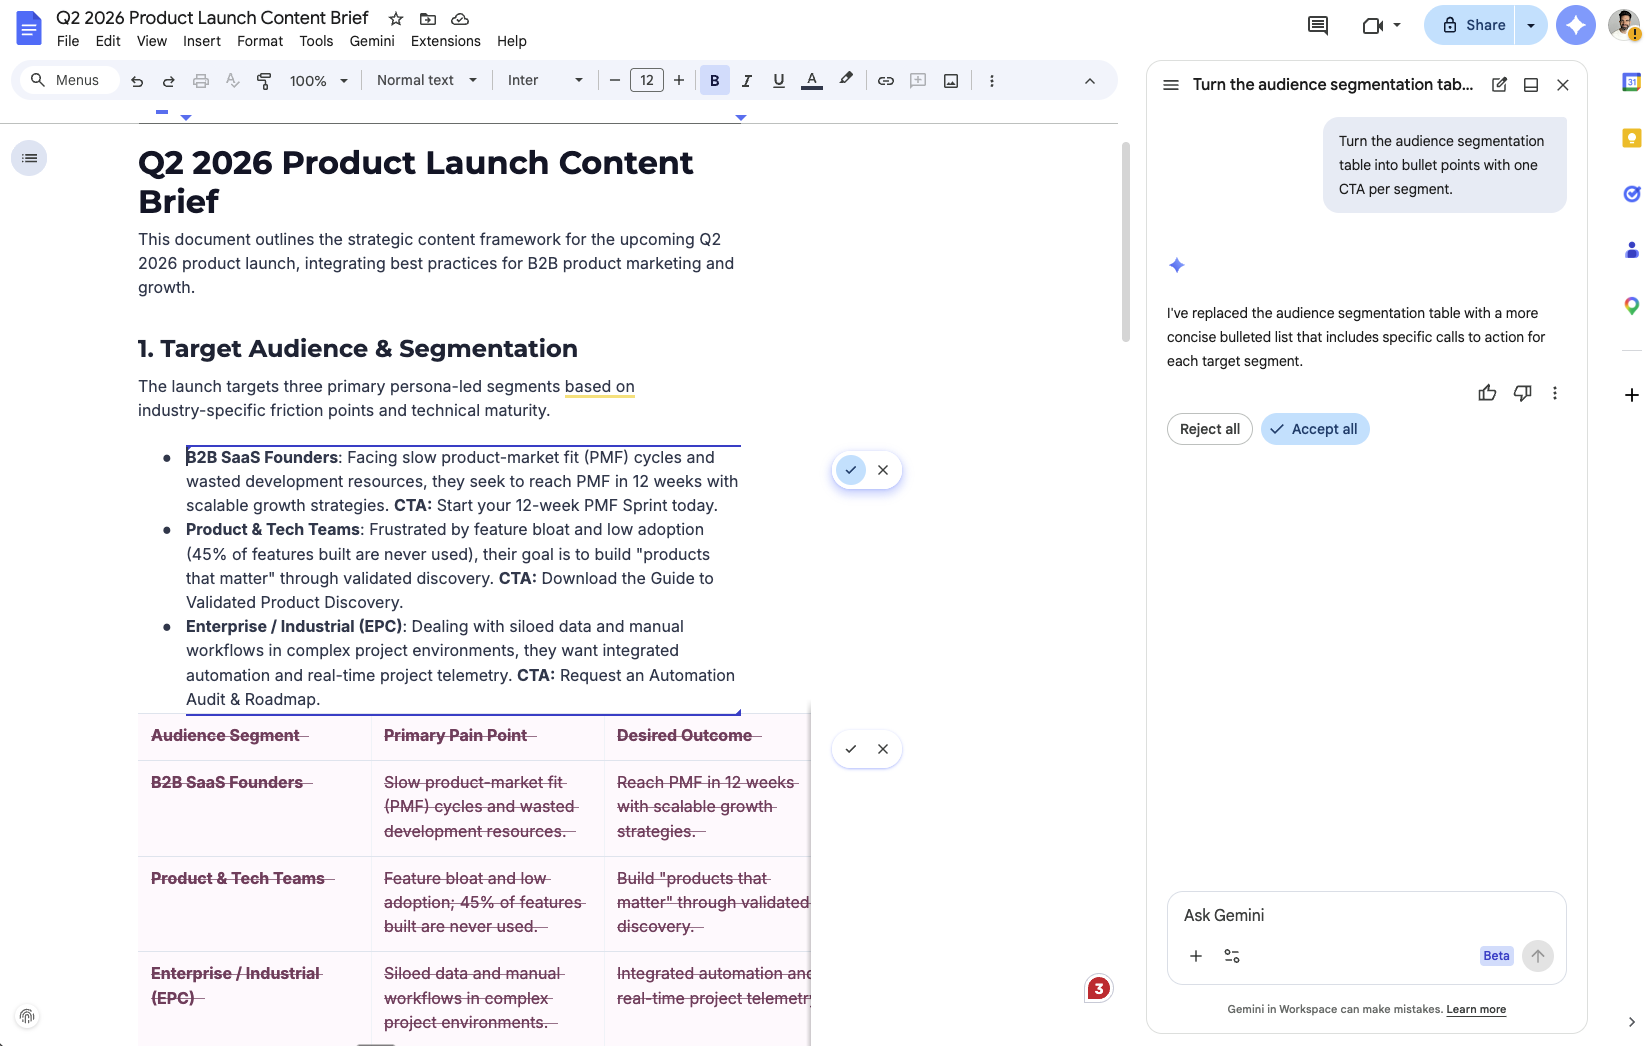The height and width of the screenshot is (1046, 1646).
Task: Open the document outline icon
Action: click(x=29, y=158)
